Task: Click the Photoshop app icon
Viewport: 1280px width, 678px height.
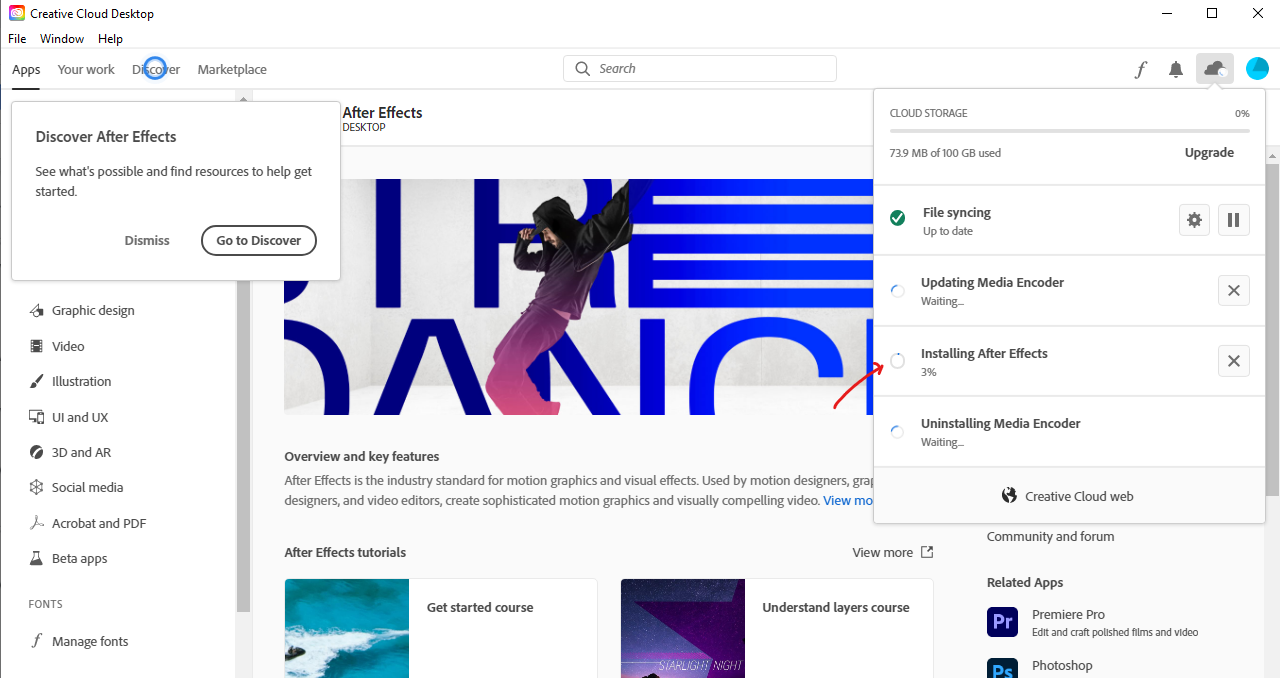Action: coord(1002,668)
